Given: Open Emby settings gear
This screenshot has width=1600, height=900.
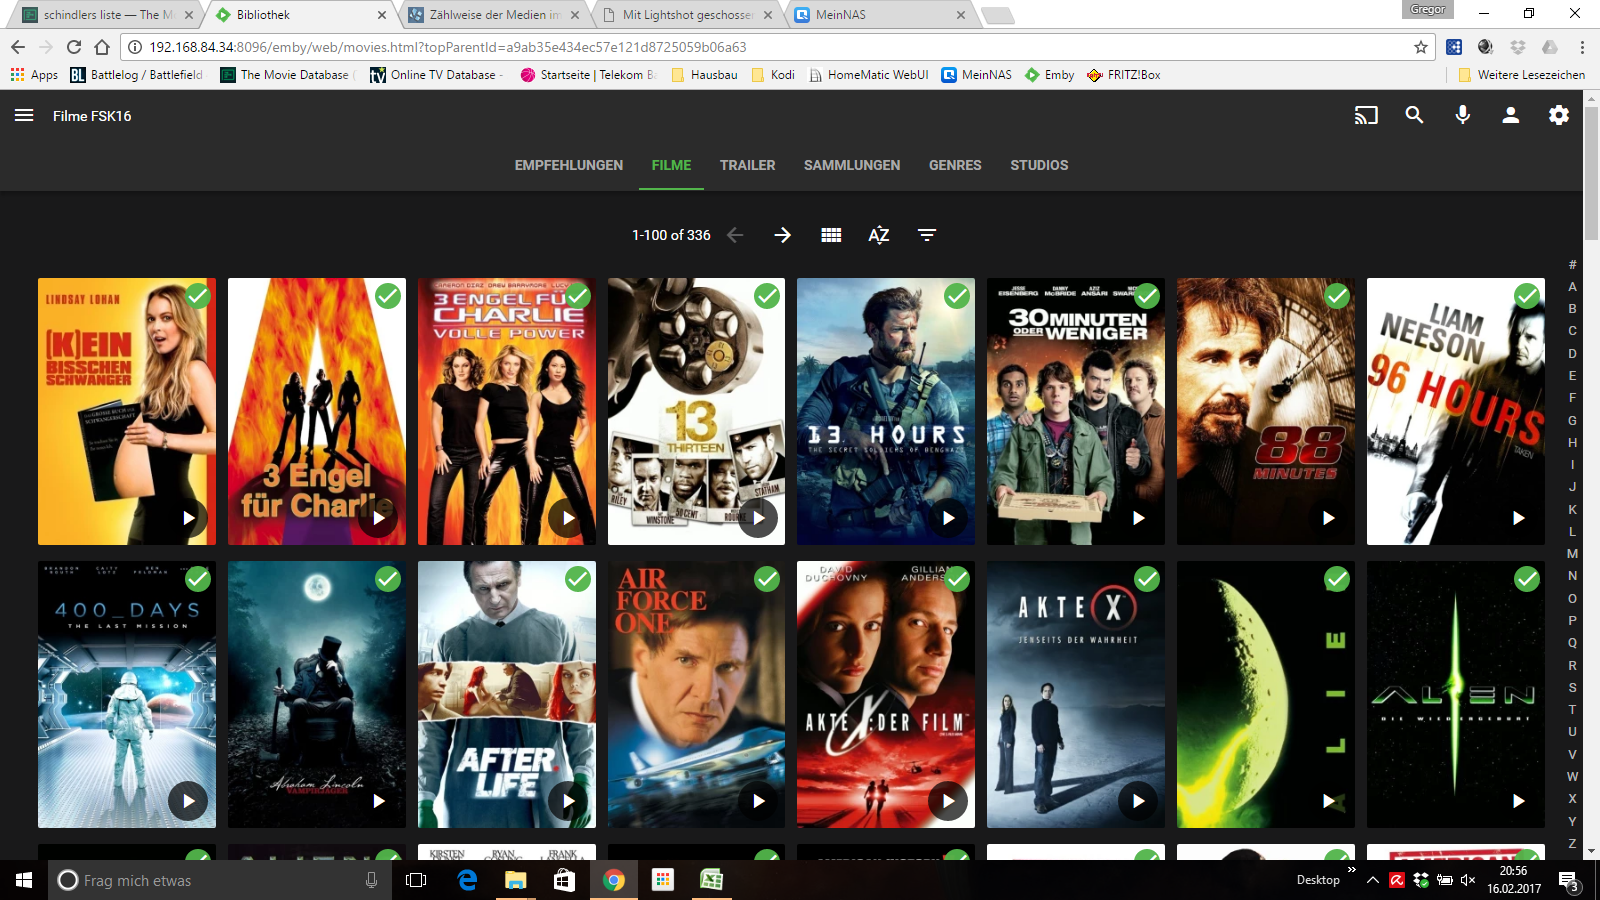Looking at the screenshot, I should [x=1559, y=116].
